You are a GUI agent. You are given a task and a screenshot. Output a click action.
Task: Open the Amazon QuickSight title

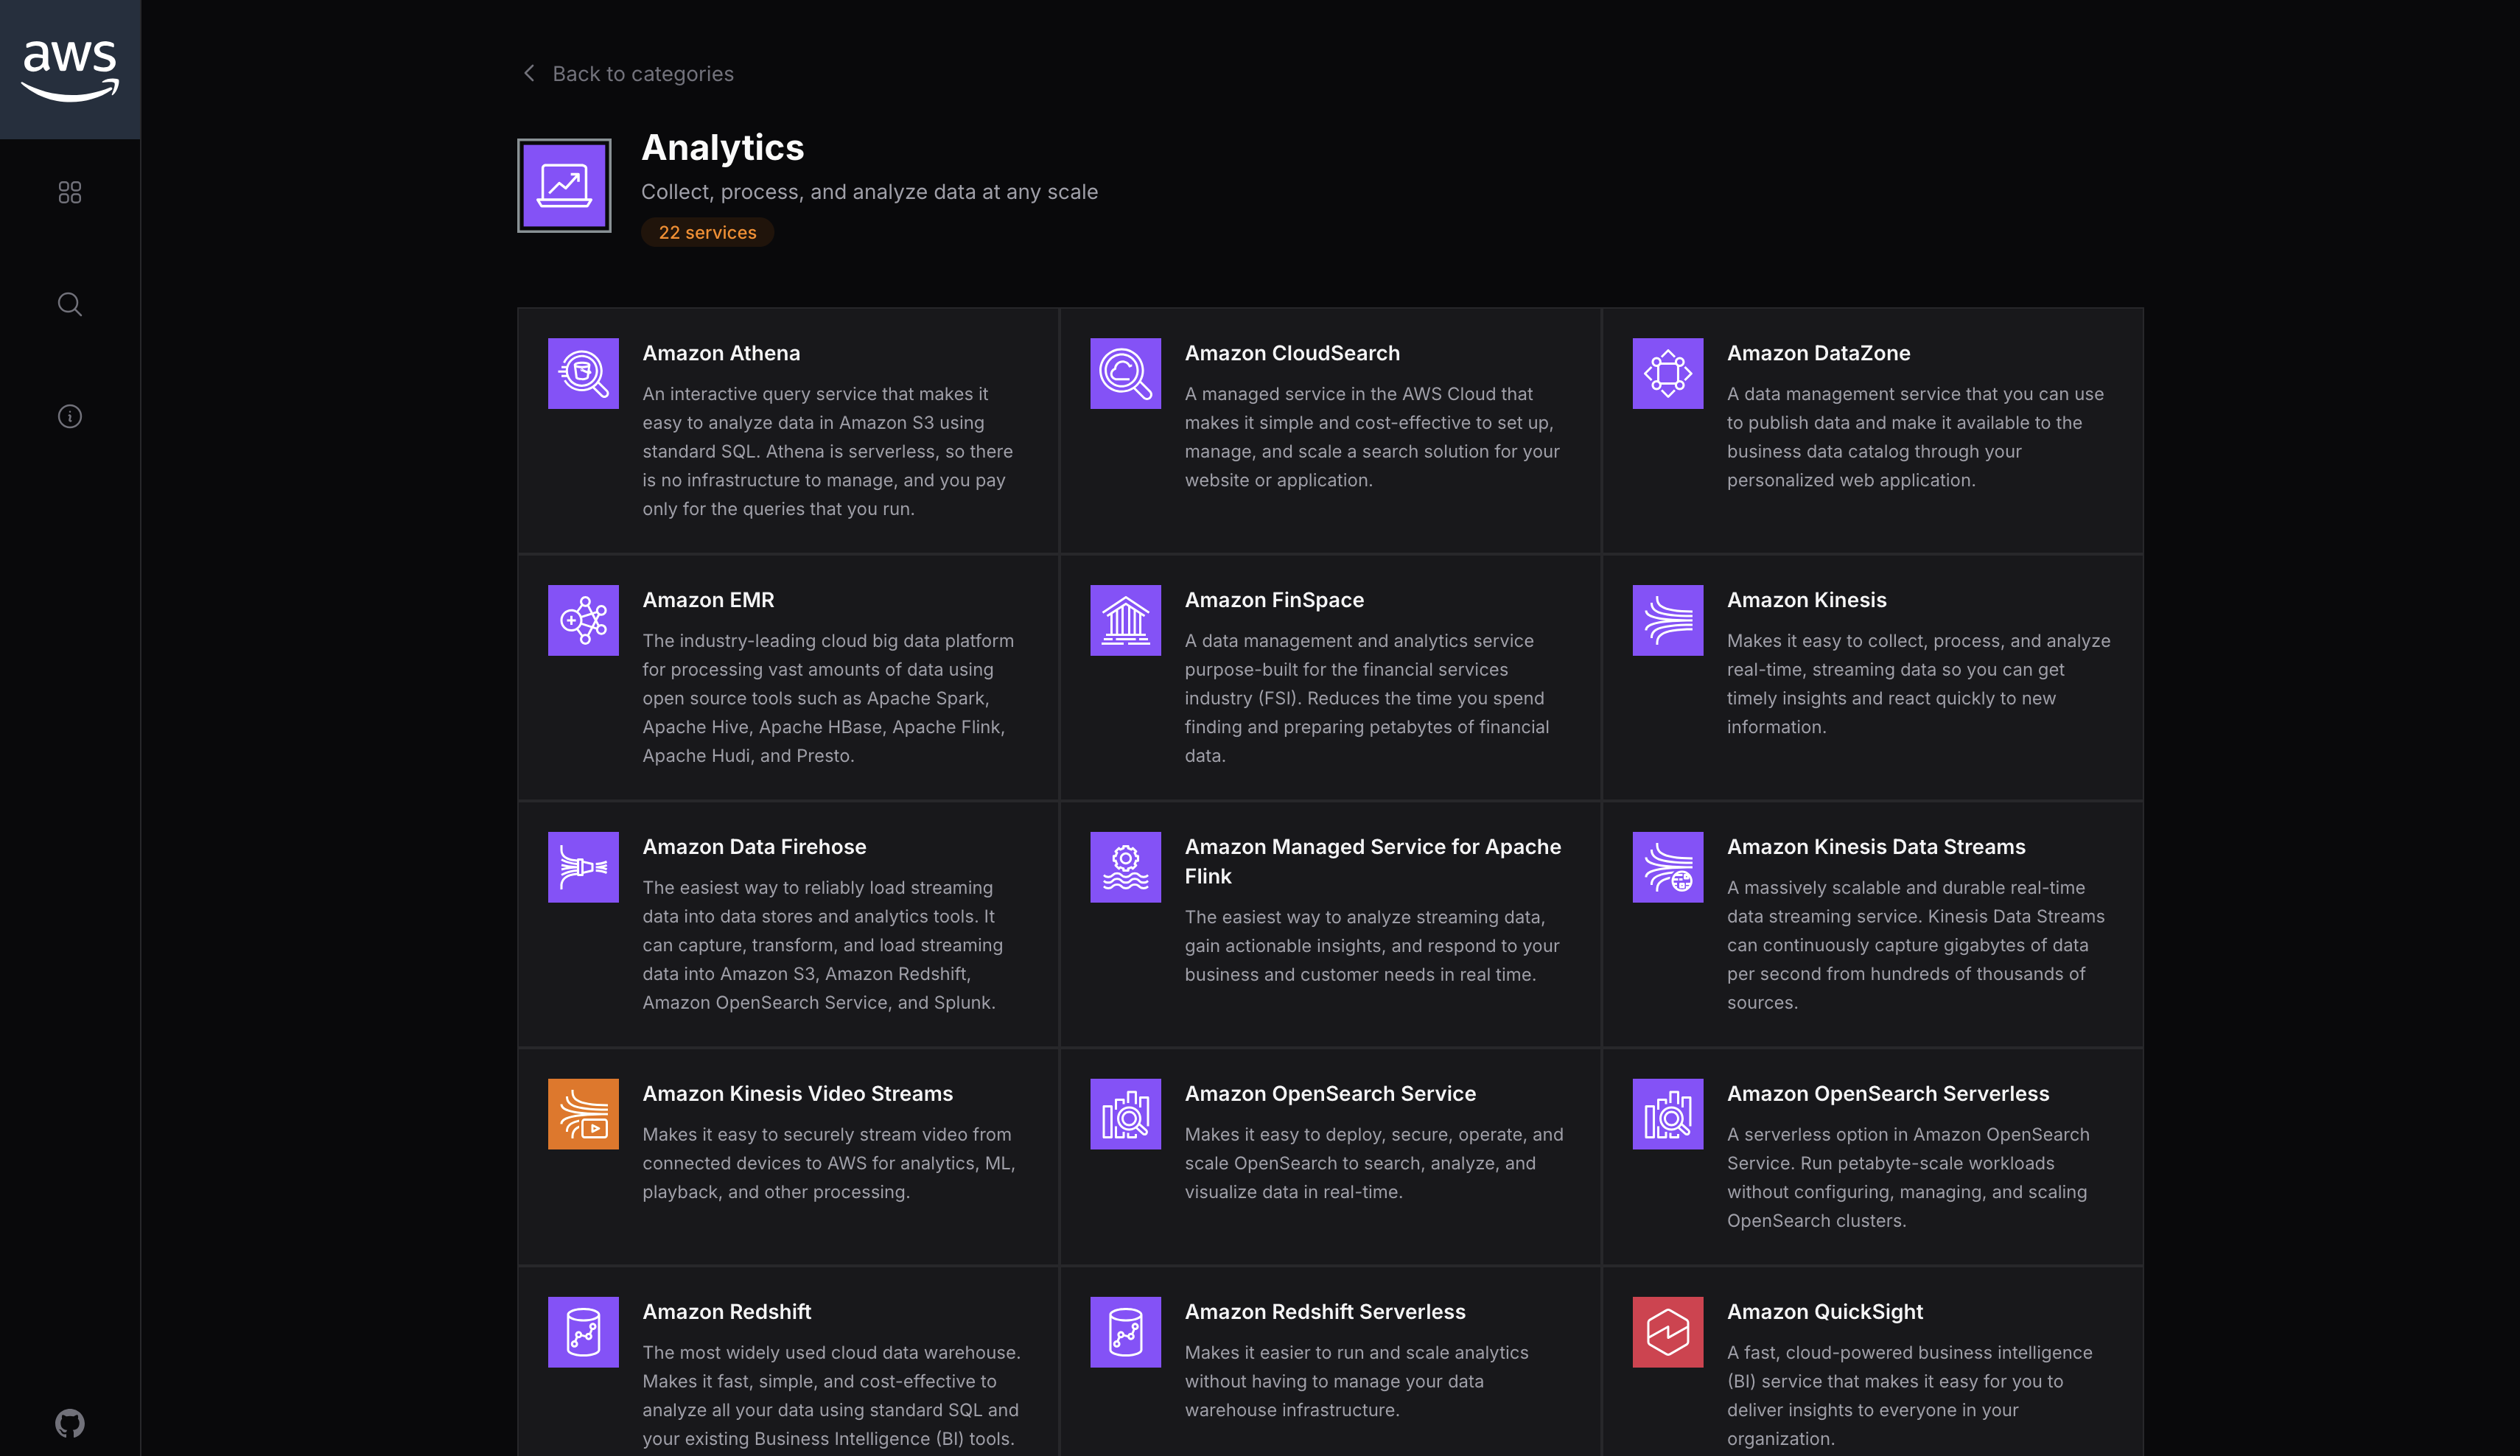[x=1824, y=1312]
